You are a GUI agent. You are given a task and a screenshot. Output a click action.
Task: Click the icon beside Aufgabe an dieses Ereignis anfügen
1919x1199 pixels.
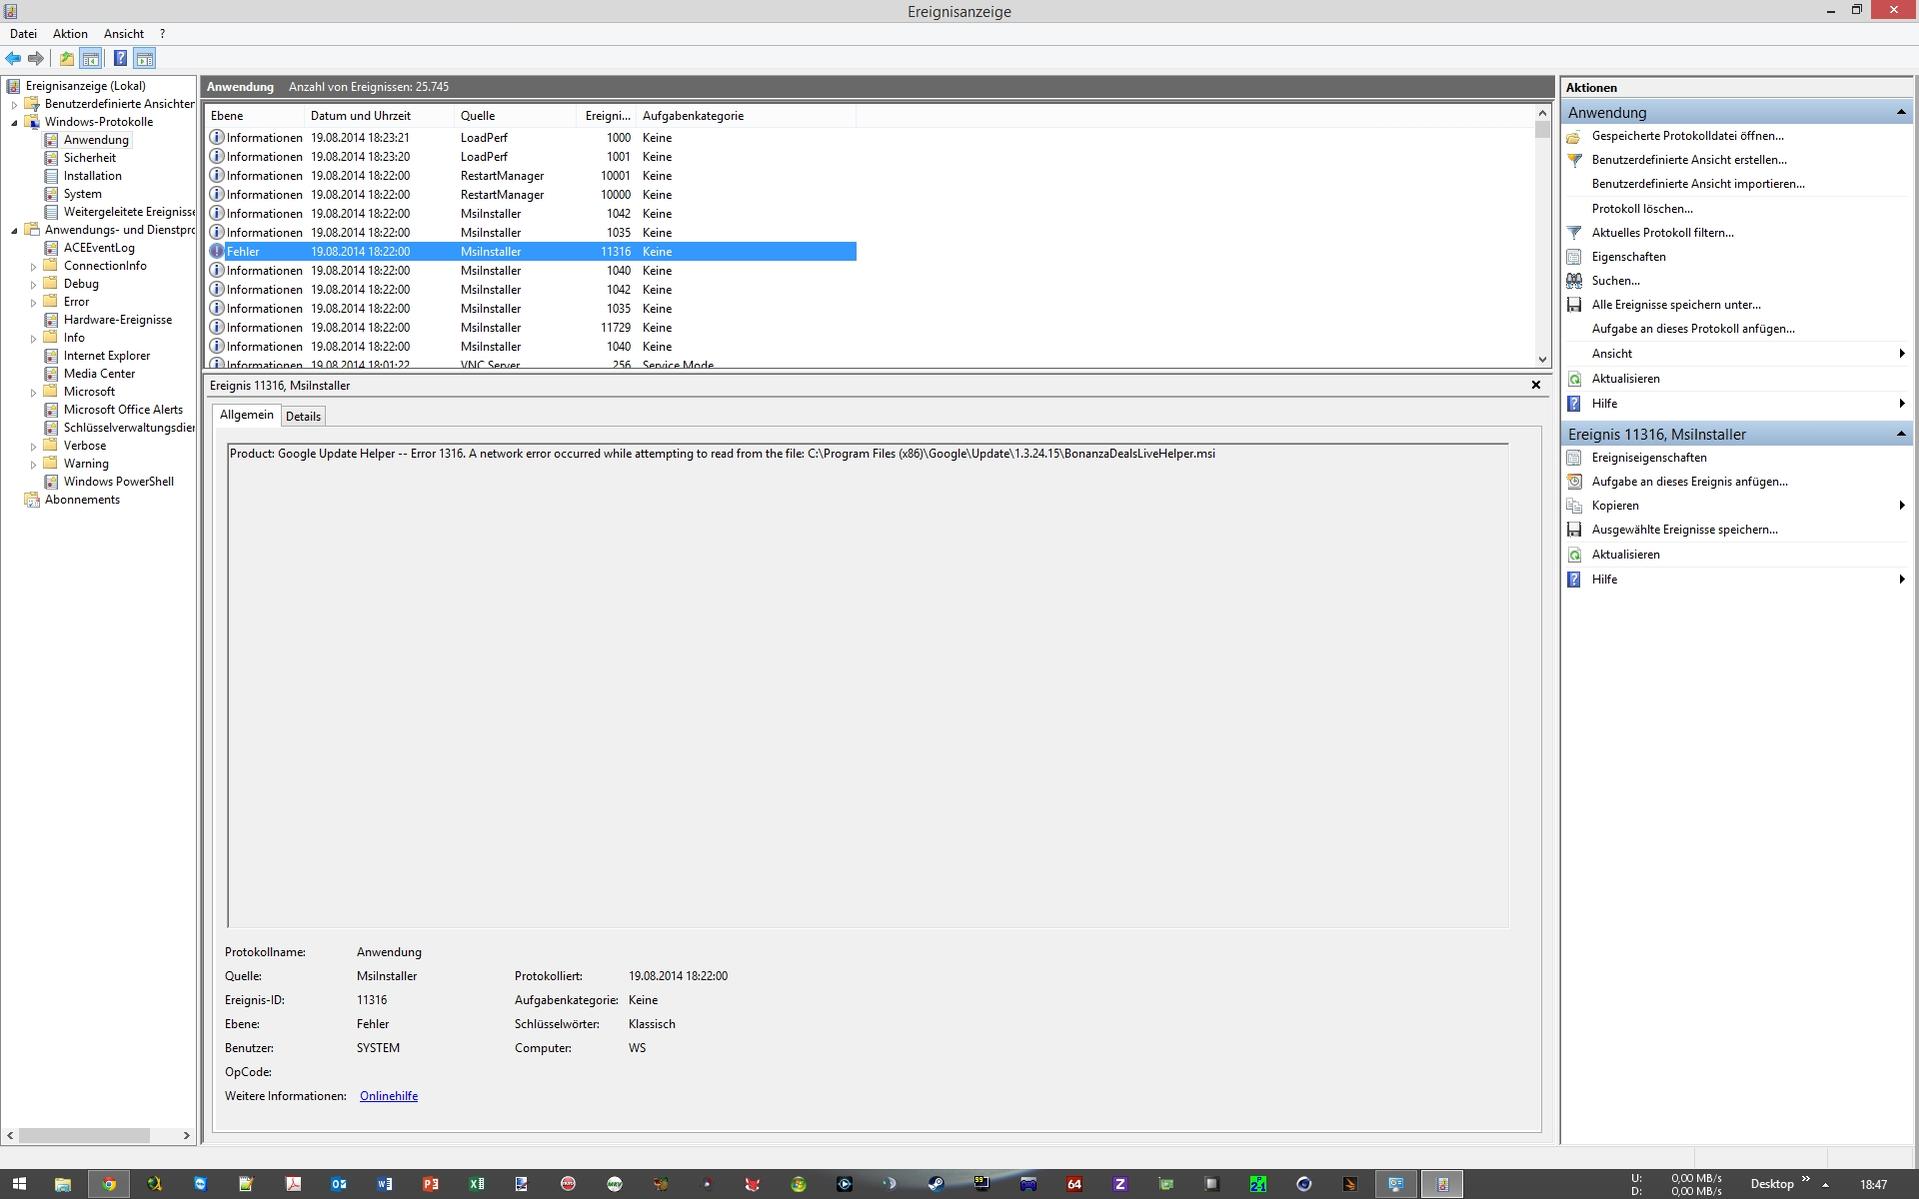point(1574,482)
